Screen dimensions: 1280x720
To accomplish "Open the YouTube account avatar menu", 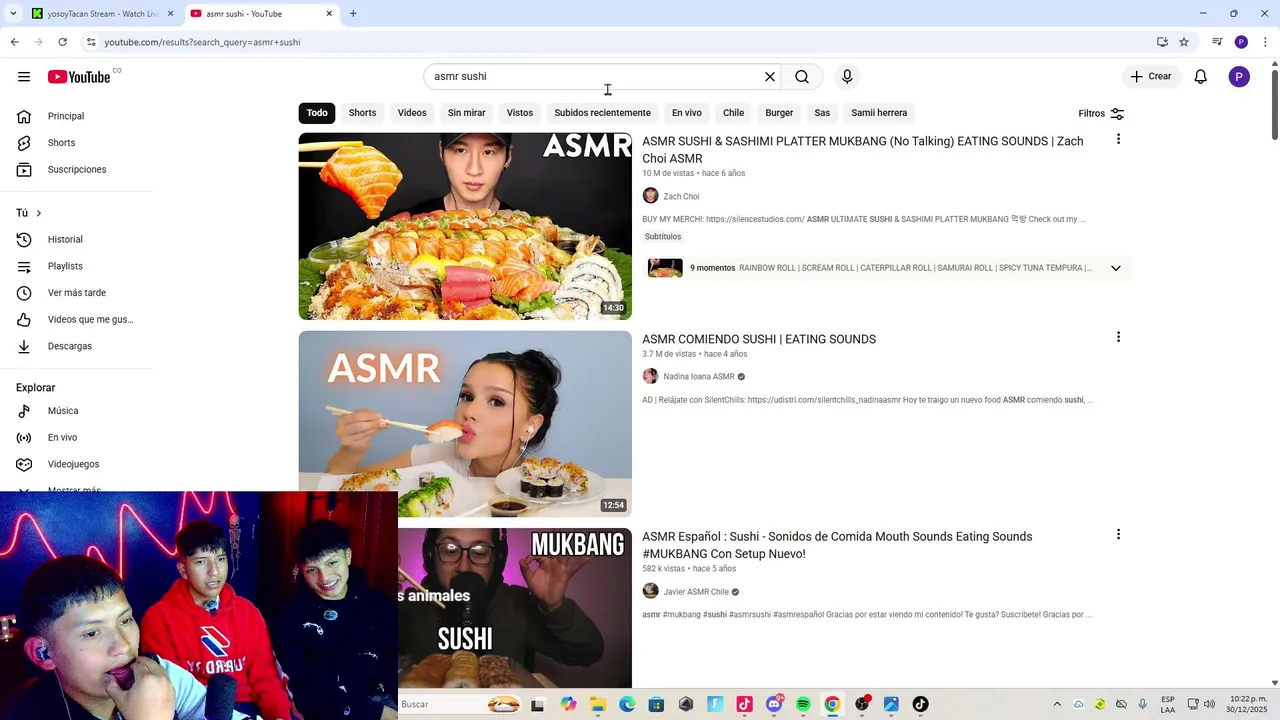I will click(1239, 77).
